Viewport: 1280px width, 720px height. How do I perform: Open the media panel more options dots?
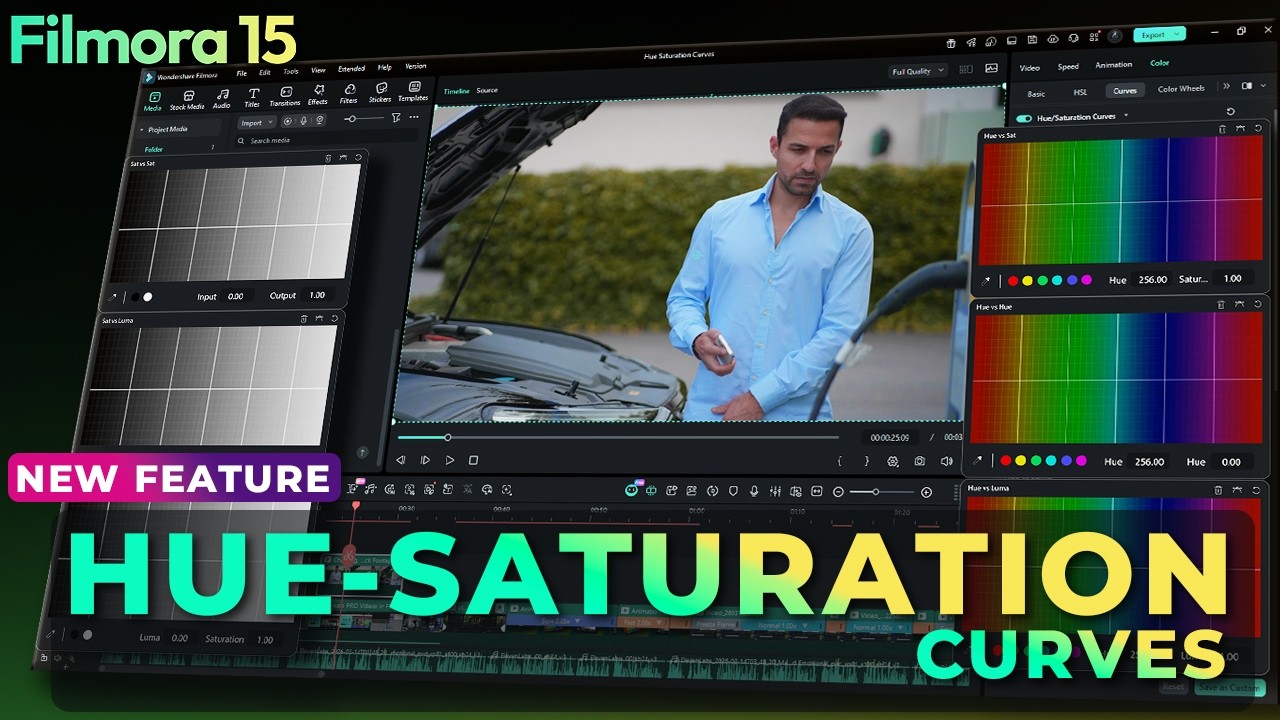(414, 117)
